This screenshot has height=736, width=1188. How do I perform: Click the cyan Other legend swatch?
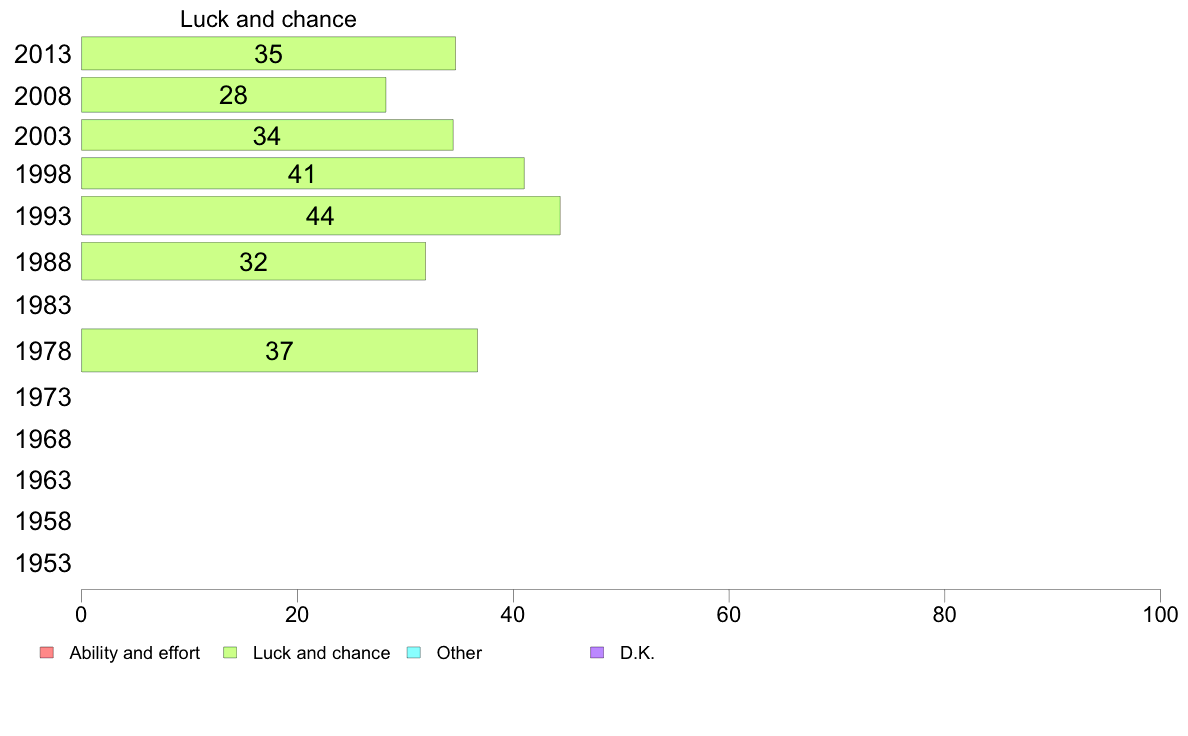click(414, 653)
